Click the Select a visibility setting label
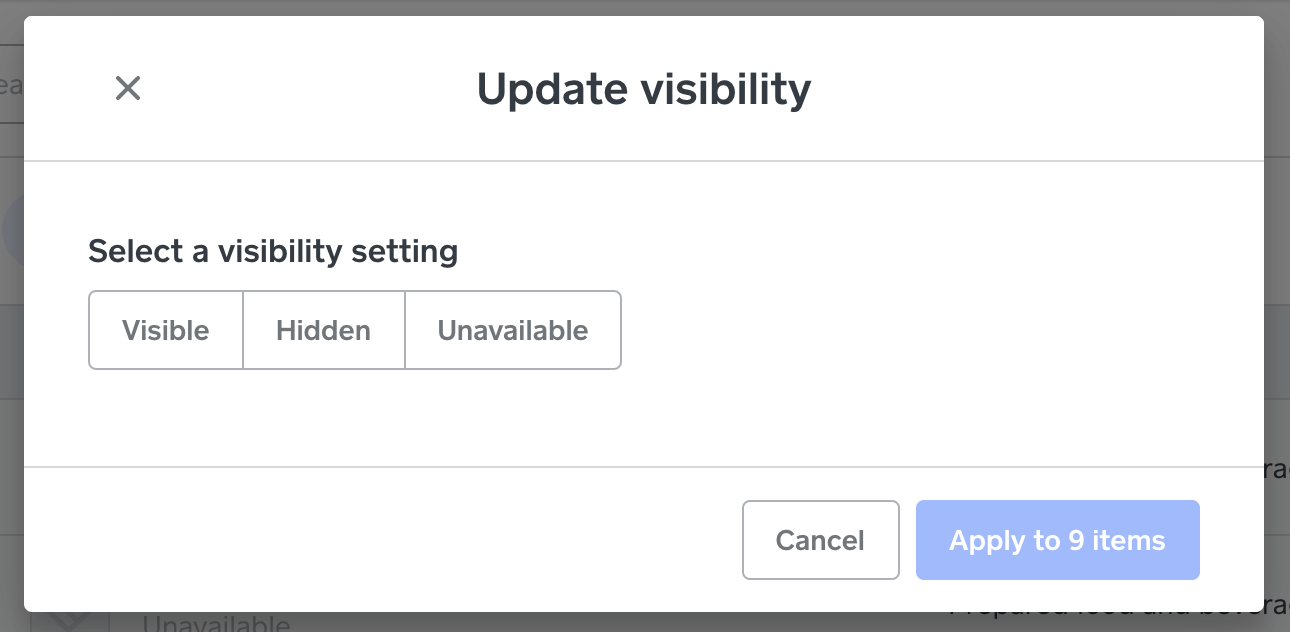 [x=273, y=251]
